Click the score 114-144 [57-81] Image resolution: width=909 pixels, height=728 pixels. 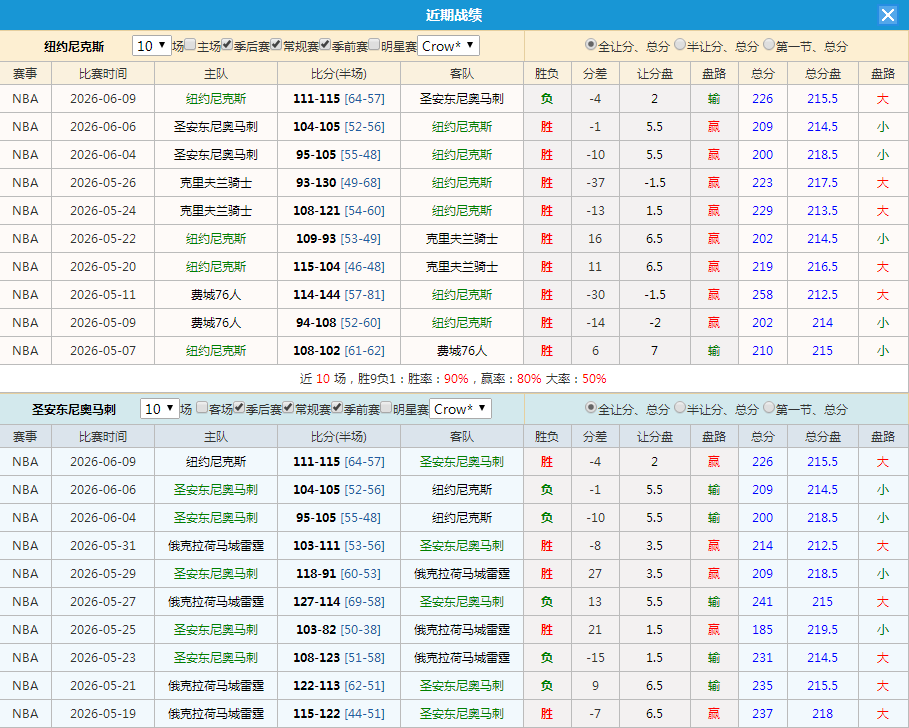tap(339, 294)
